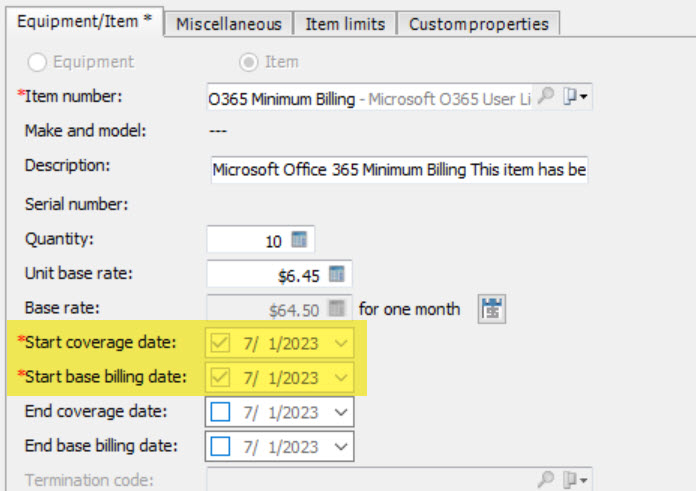Viewport: 696px width, 491px height.
Task: Search item number with magnifier icon
Action: pos(546,95)
